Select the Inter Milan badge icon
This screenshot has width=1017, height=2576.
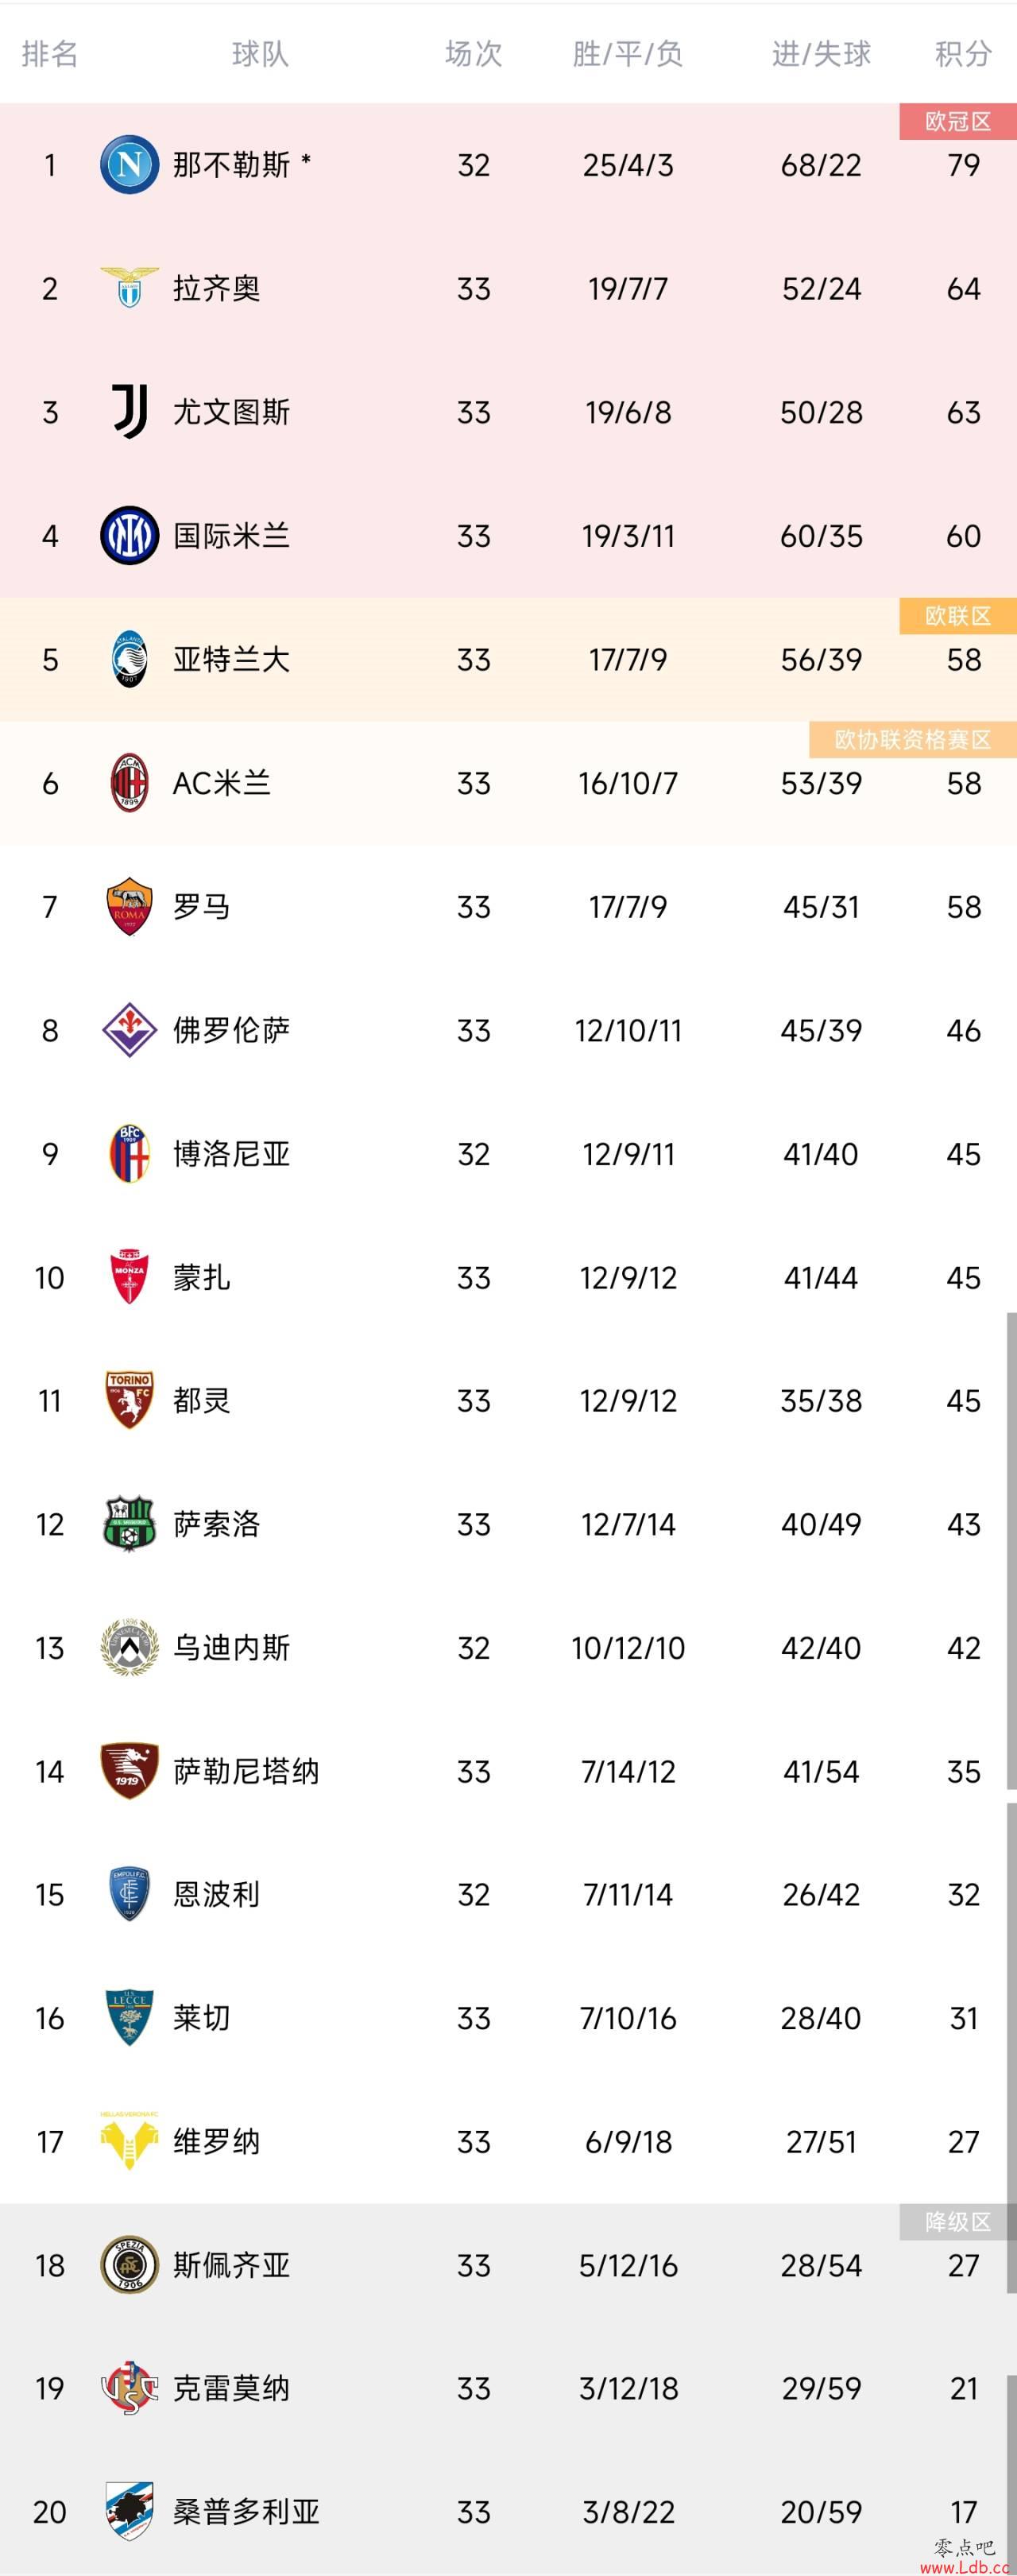tap(129, 536)
